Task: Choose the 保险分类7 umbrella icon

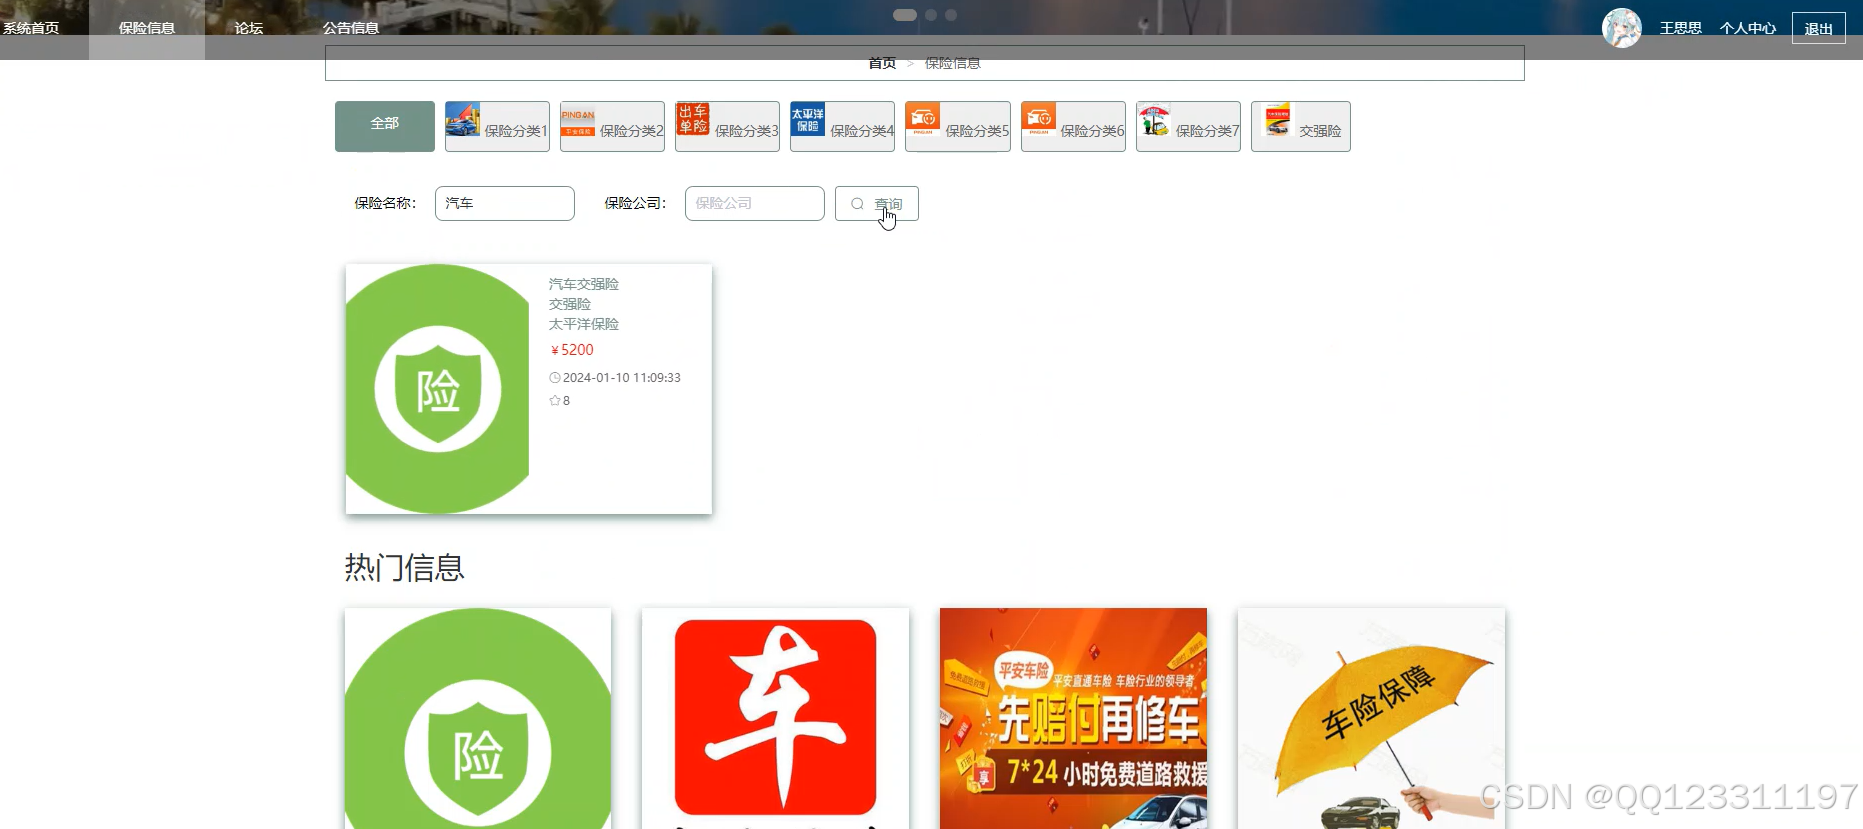Action: pyautogui.click(x=1154, y=120)
